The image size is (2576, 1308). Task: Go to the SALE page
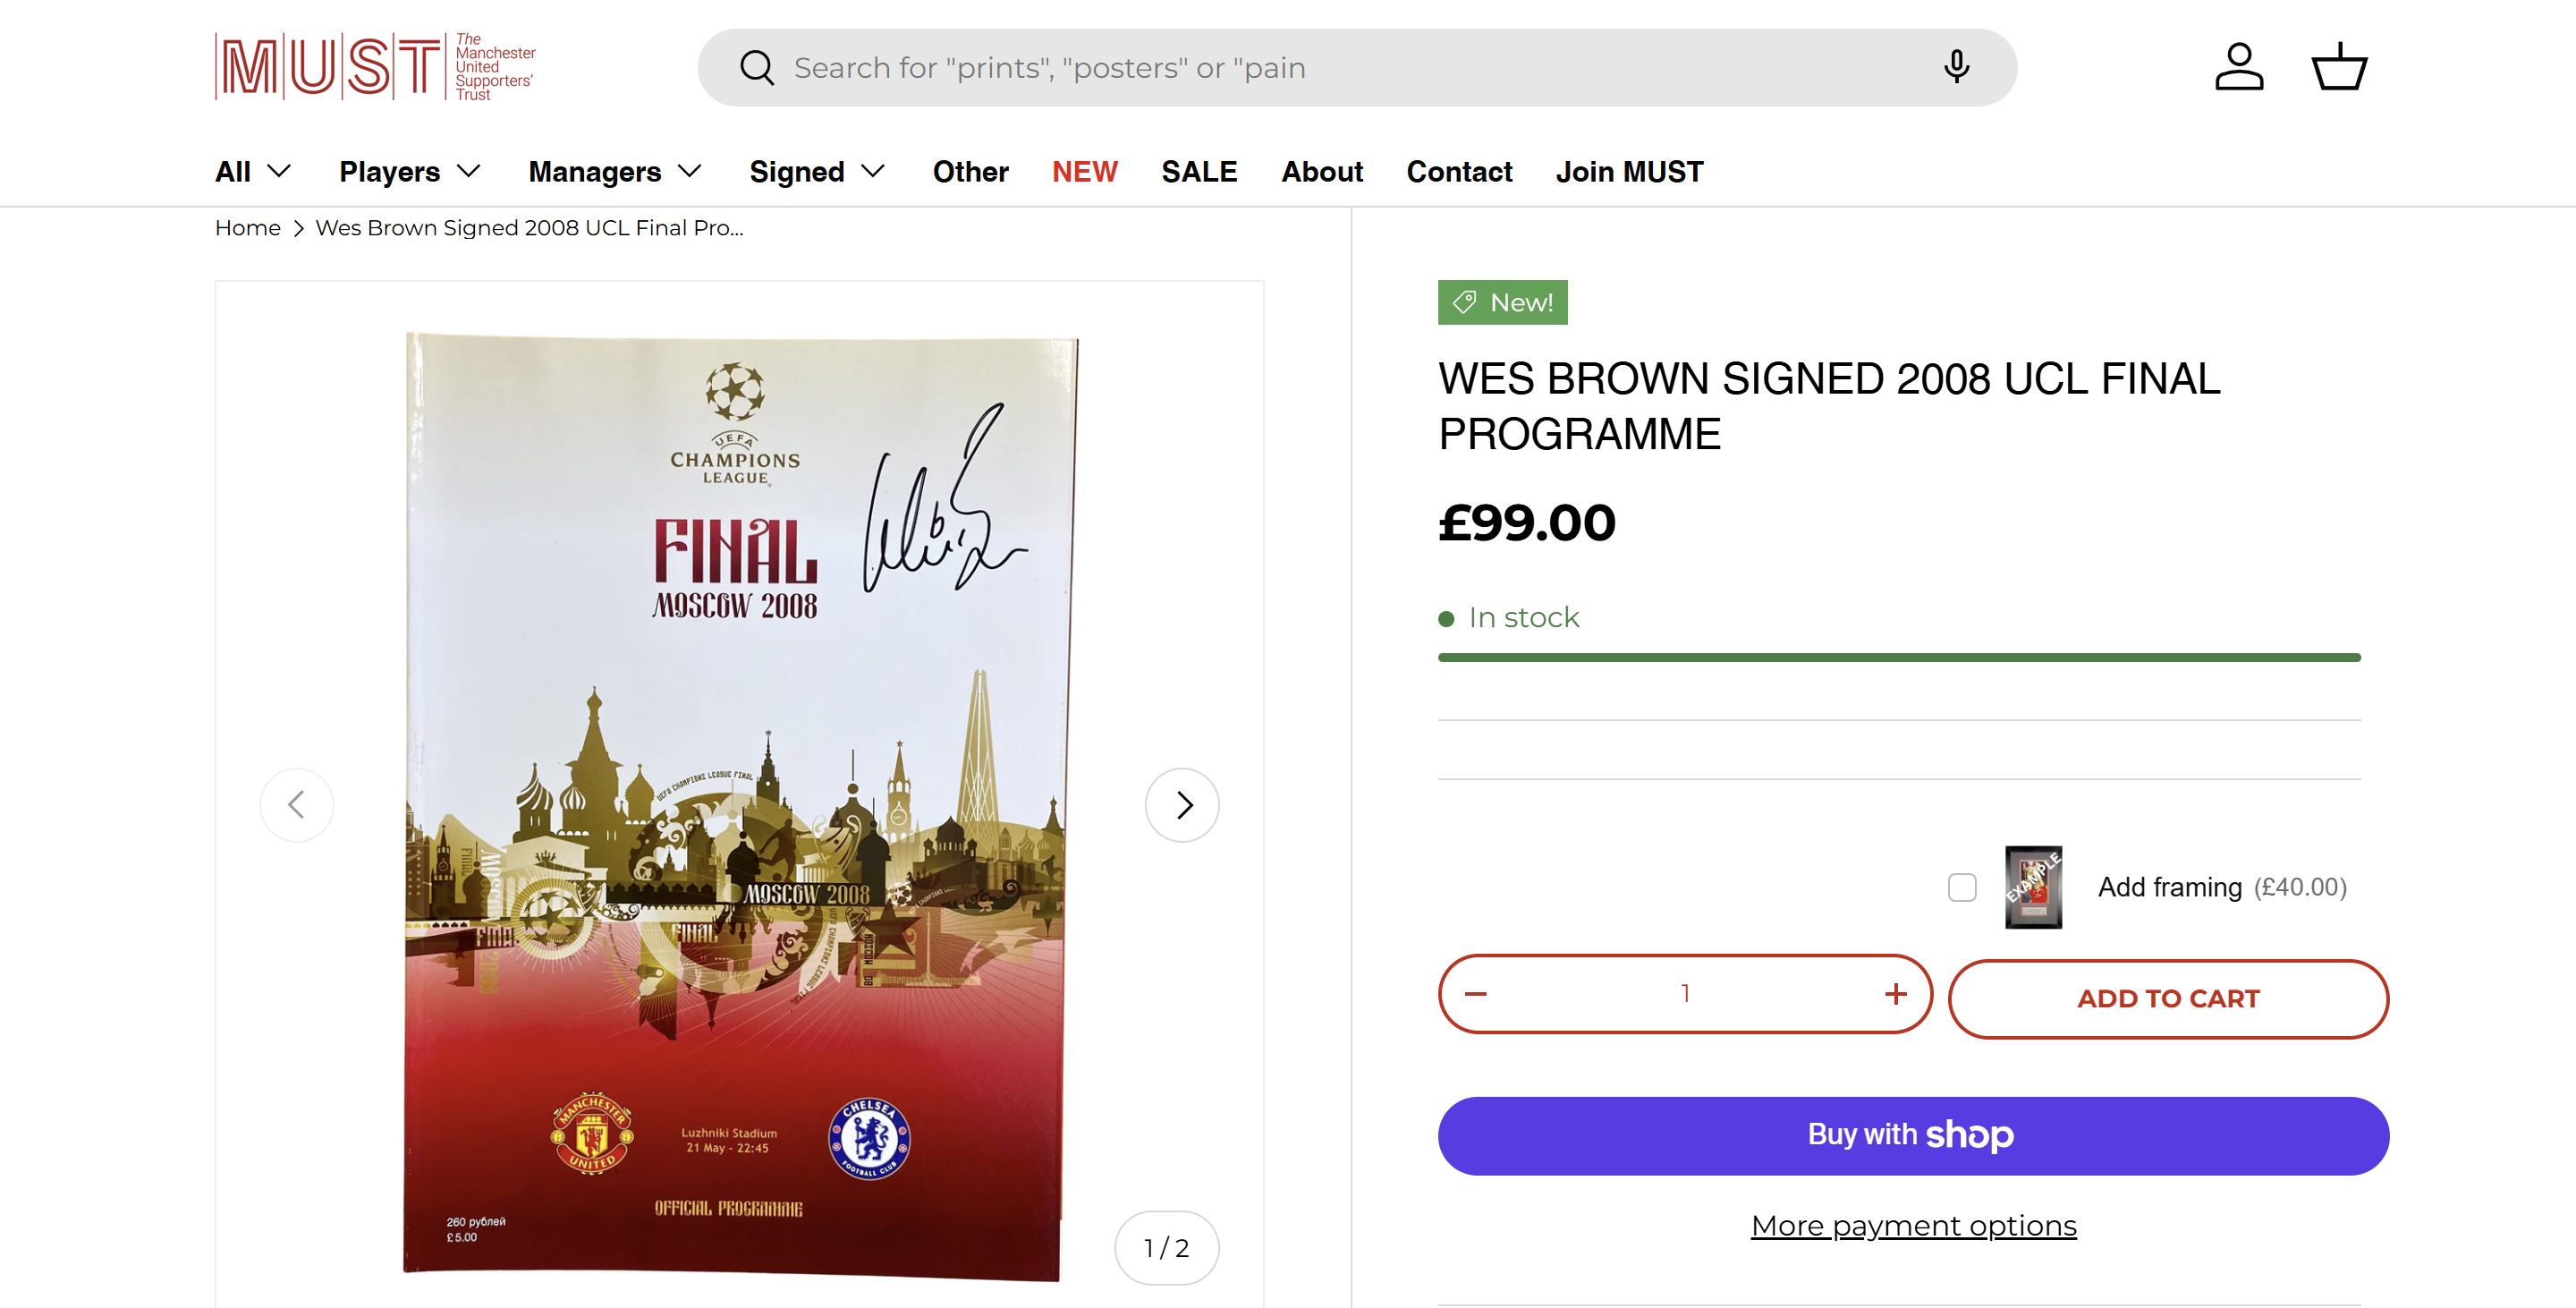[1199, 172]
